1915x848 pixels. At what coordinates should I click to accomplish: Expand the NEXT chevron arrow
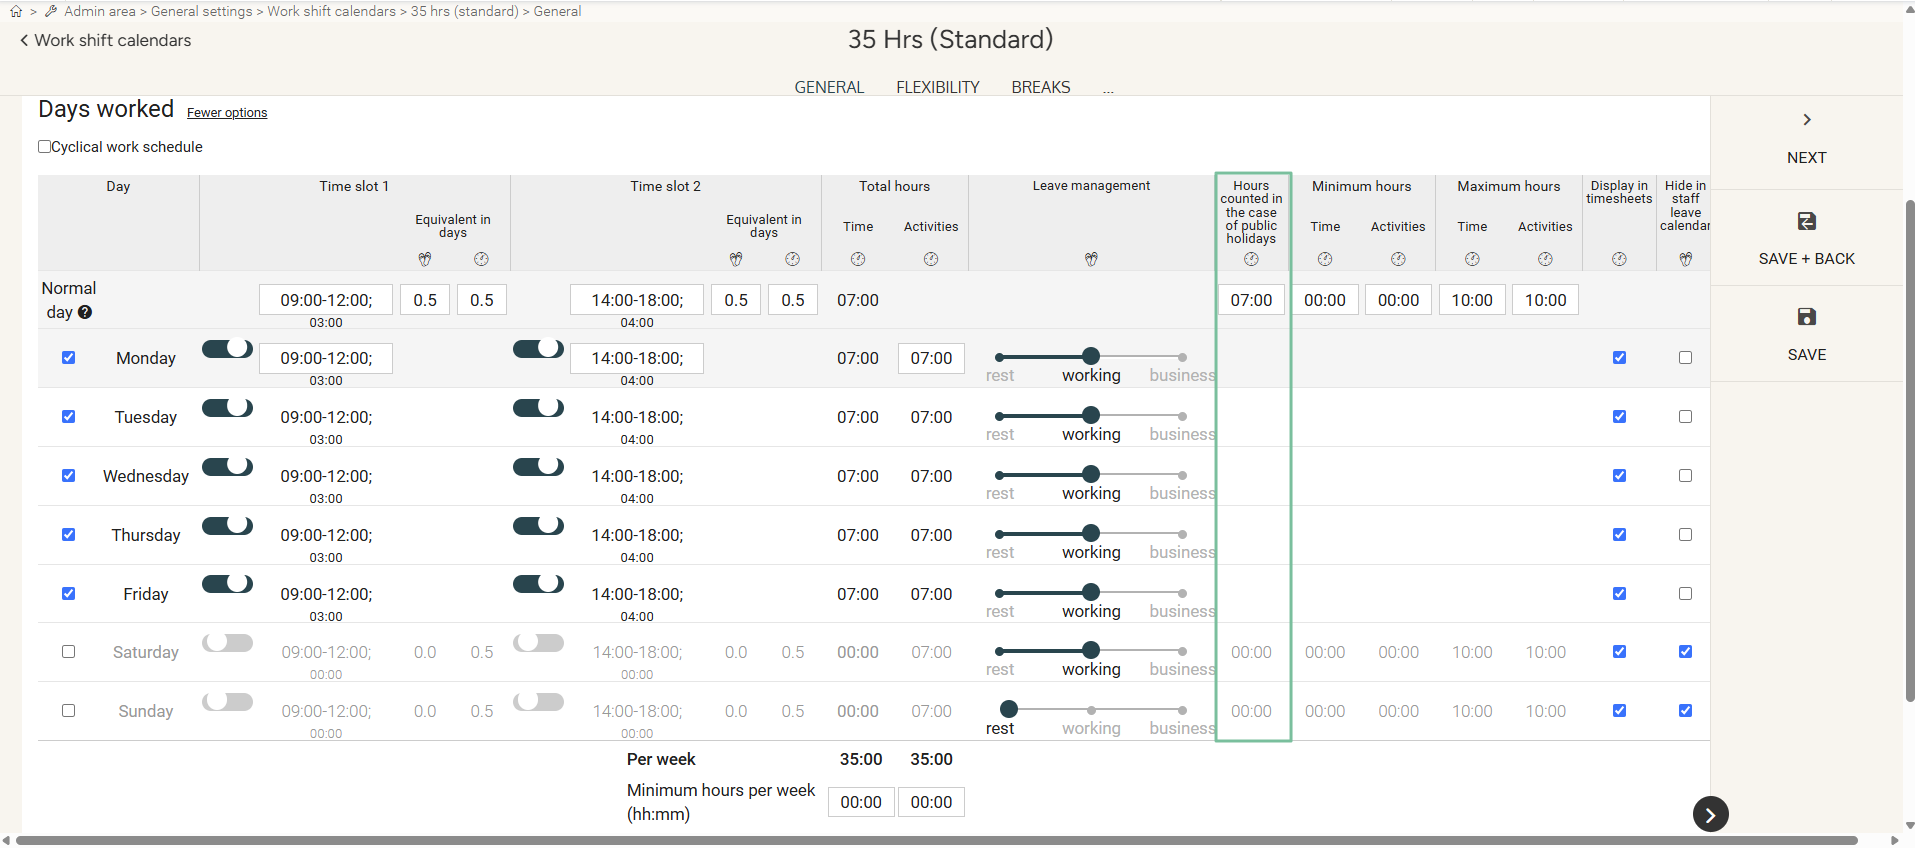coord(1806,120)
